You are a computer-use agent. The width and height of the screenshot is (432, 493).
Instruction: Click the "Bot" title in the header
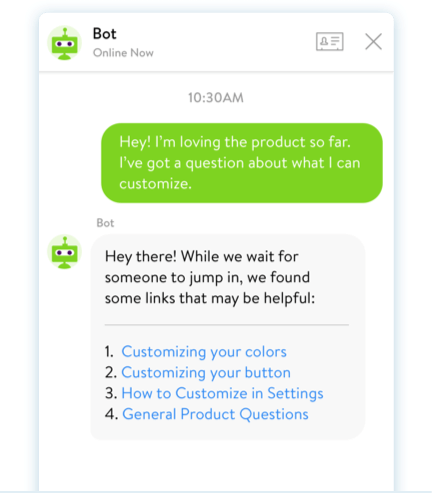pyautogui.click(x=105, y=34)
